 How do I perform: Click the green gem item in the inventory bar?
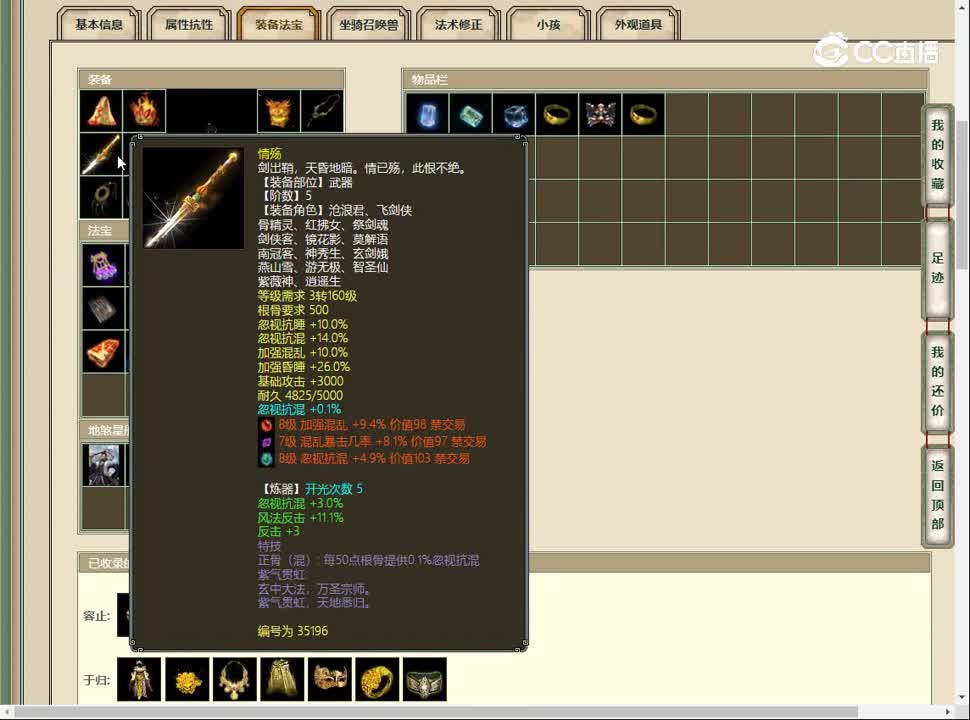[x=470, y=113]
